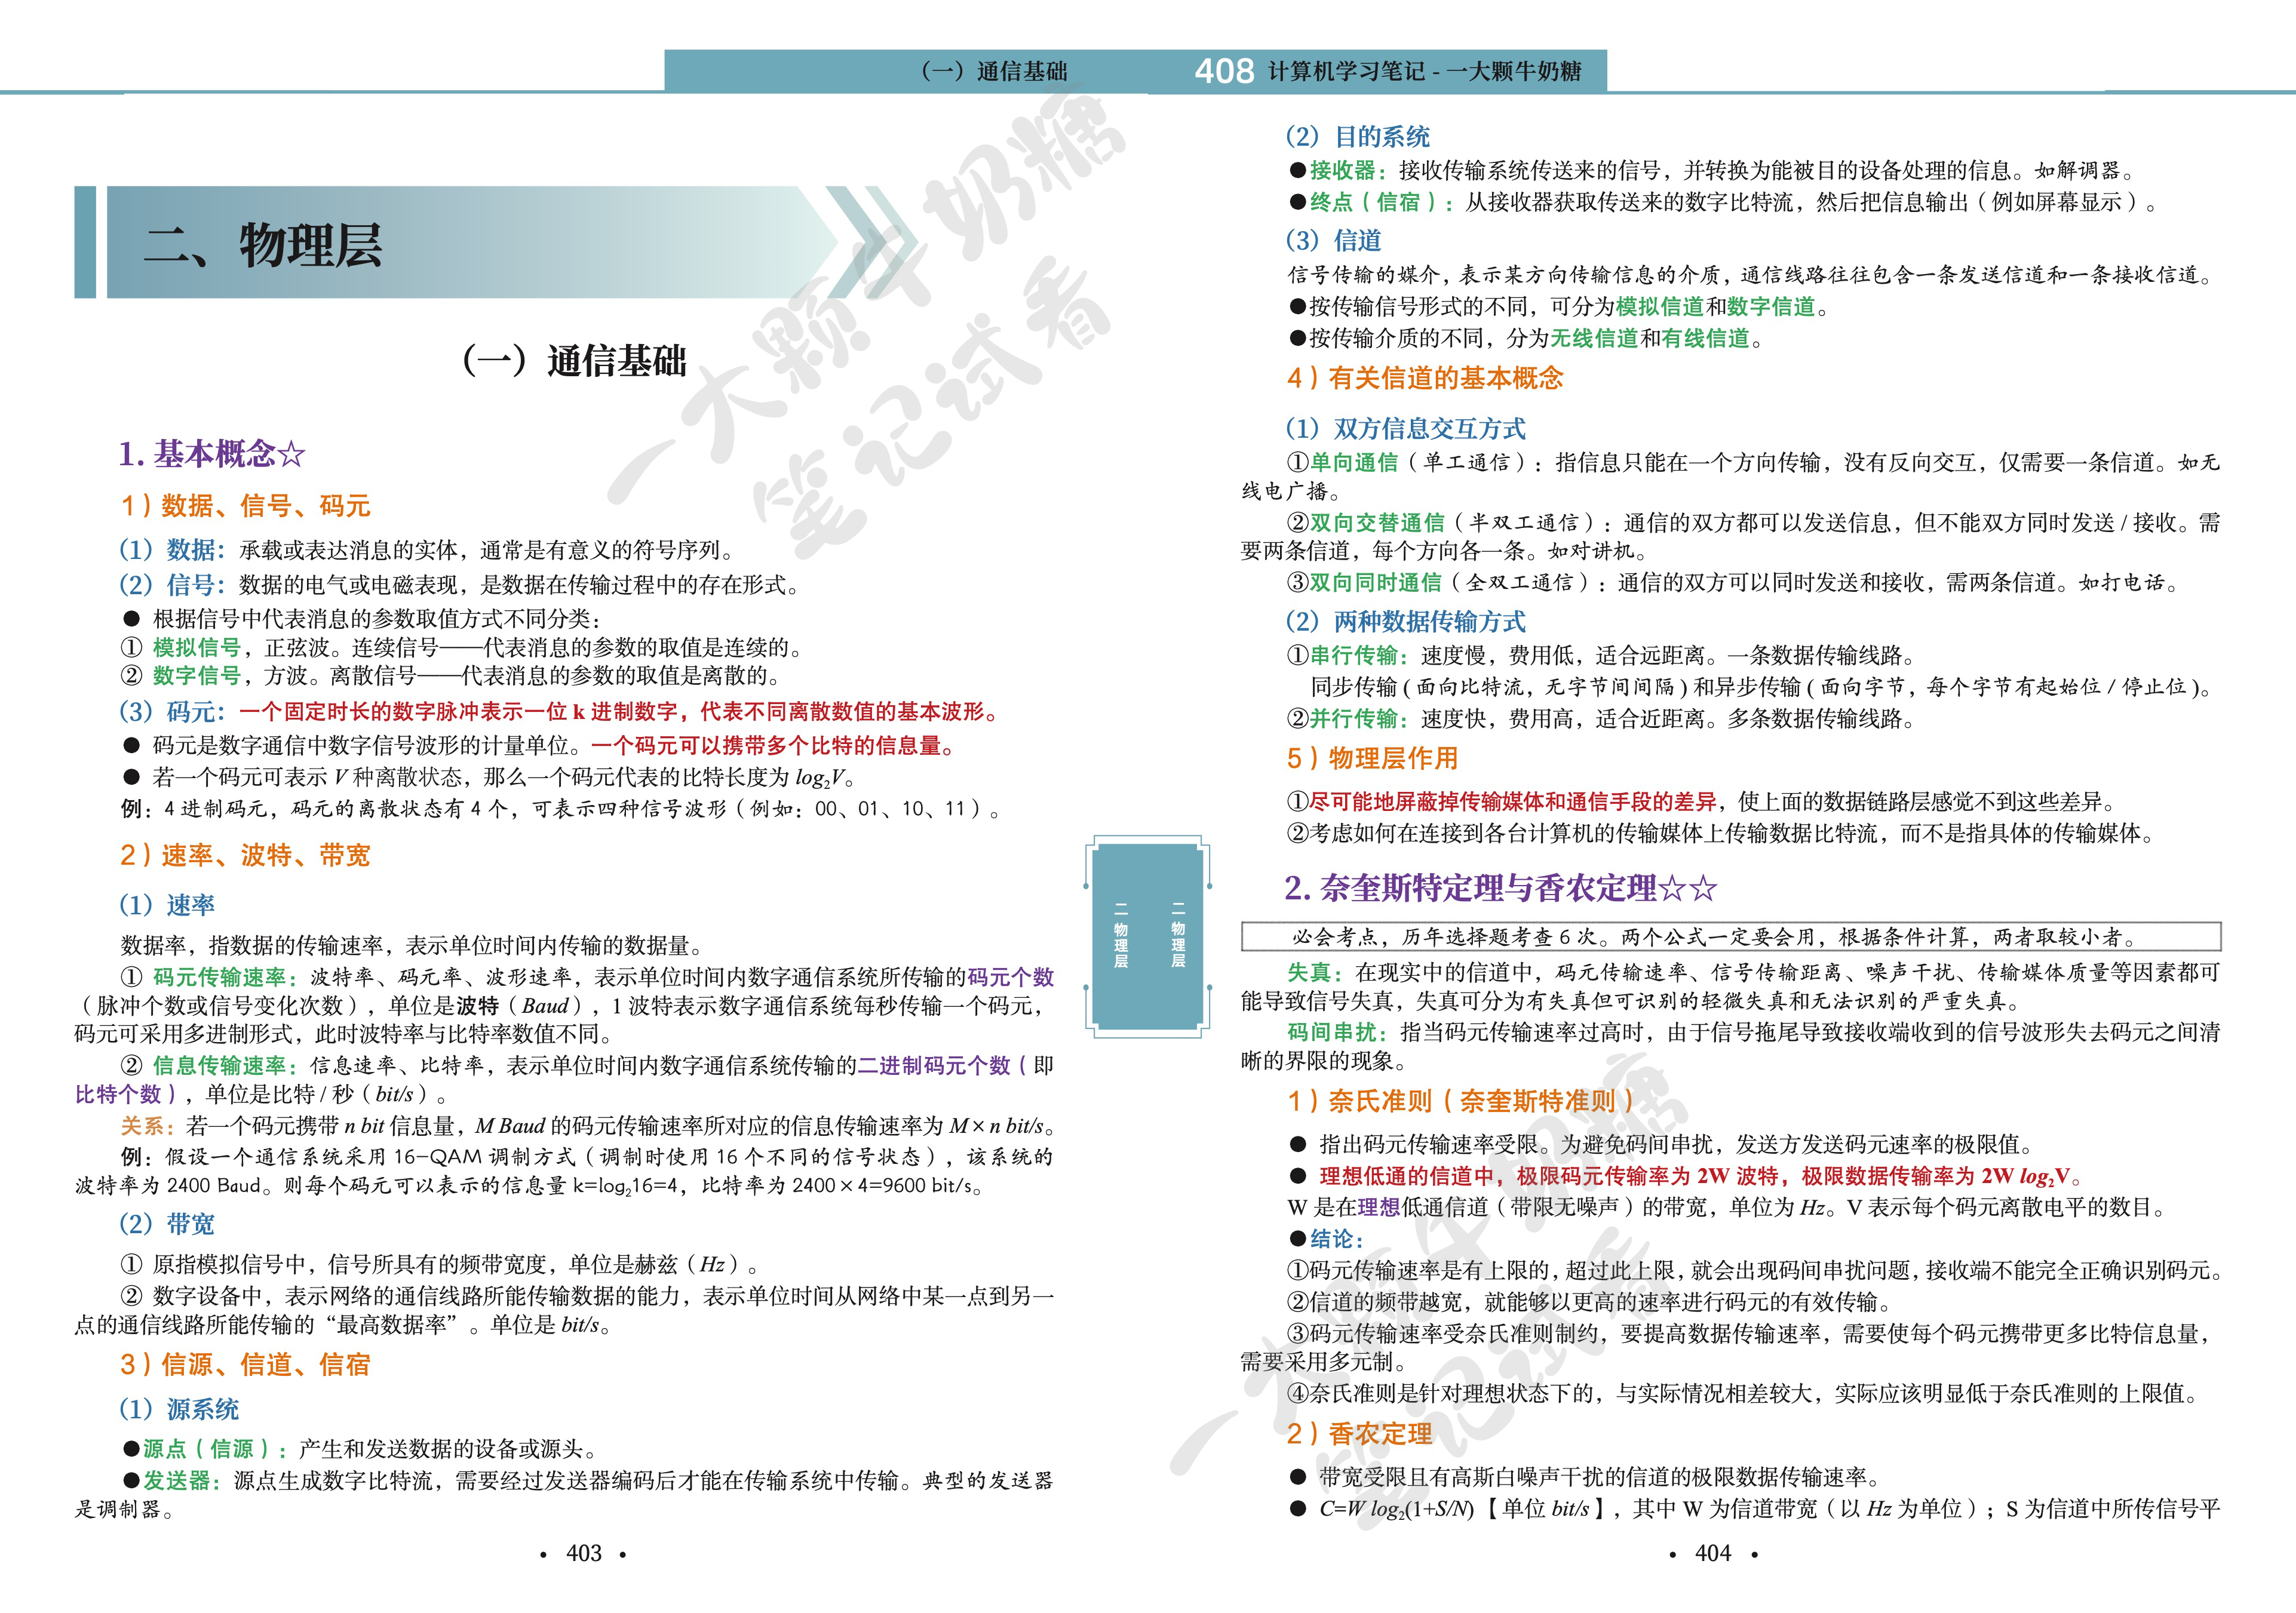
Task: Click the green term "无线信道"
Action: pyautogui.click(x=1594, y=339)
